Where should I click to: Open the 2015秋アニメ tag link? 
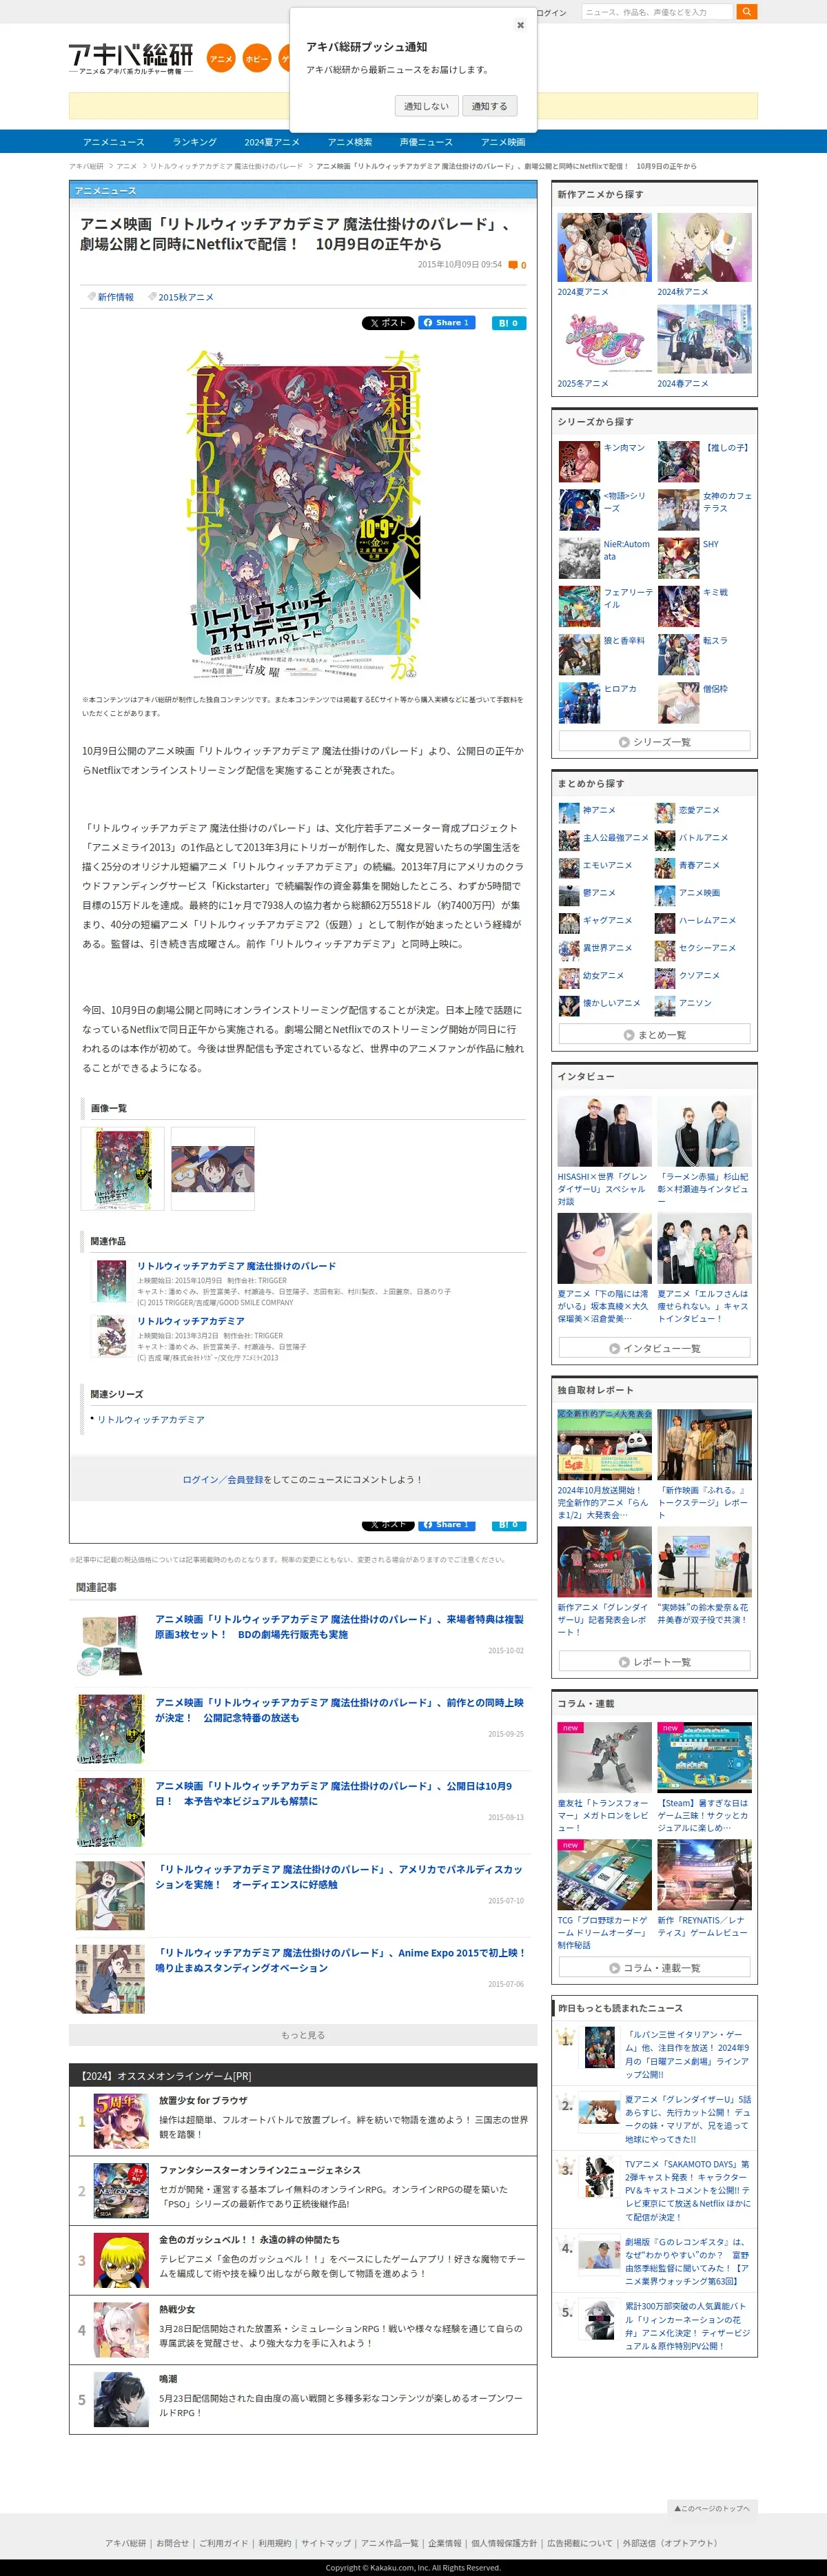coord(185,297)
